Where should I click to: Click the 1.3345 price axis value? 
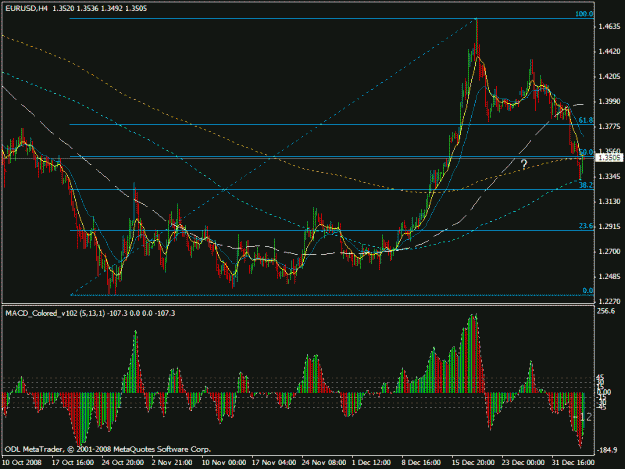609,177
